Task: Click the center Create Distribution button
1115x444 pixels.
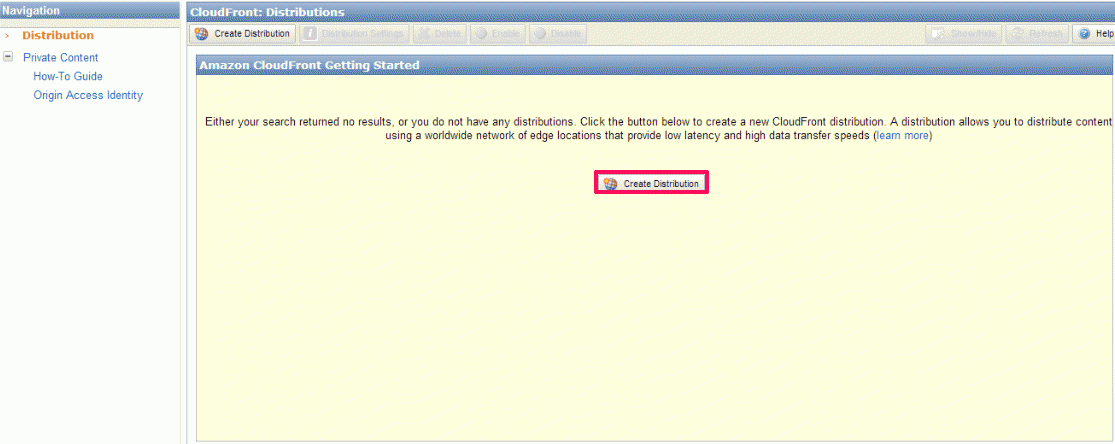Action: coord(651,184)
